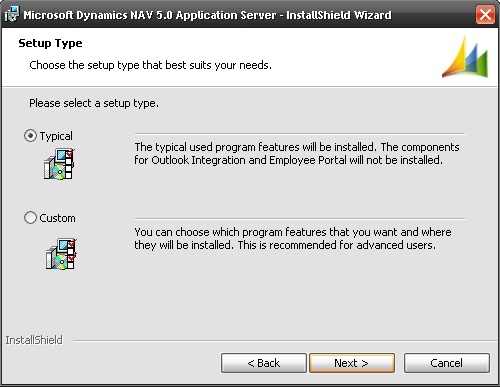Close the InstallShield Wizard window

[485, 15]
